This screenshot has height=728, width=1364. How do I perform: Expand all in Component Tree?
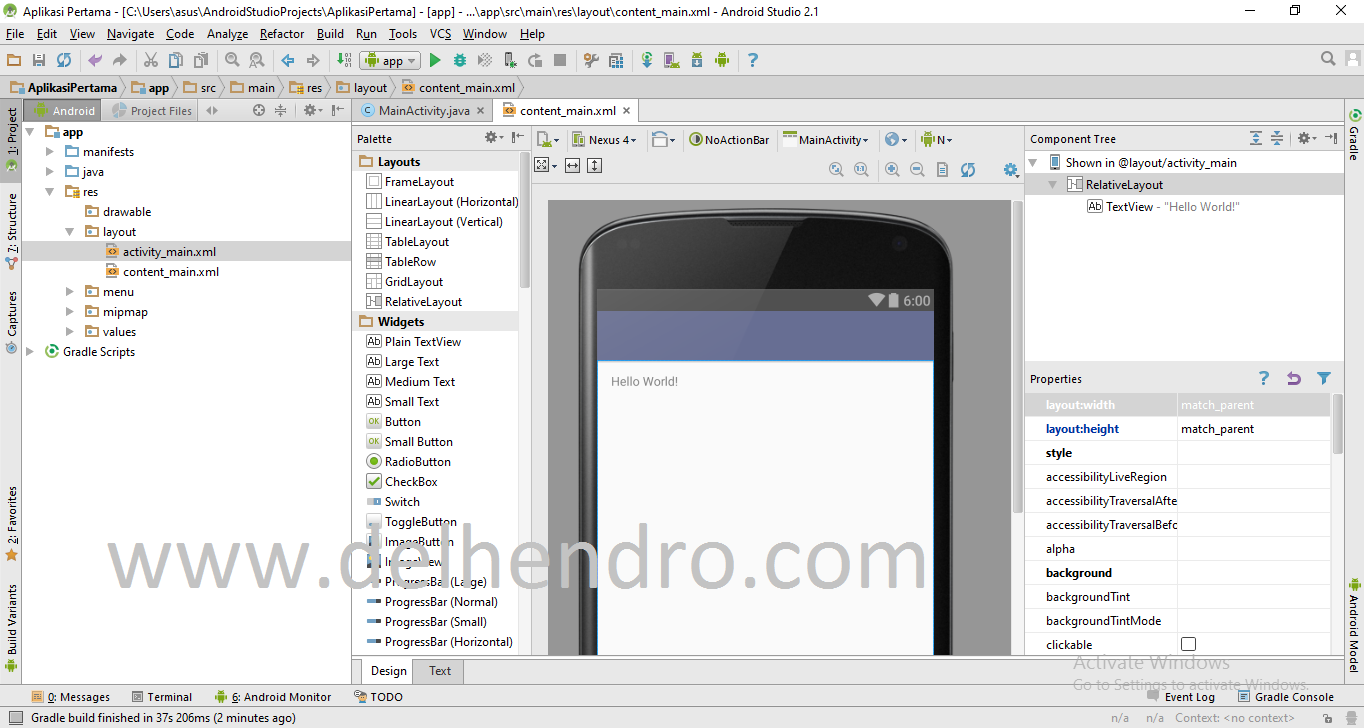pyautogui.click(x=1256, y=139)
